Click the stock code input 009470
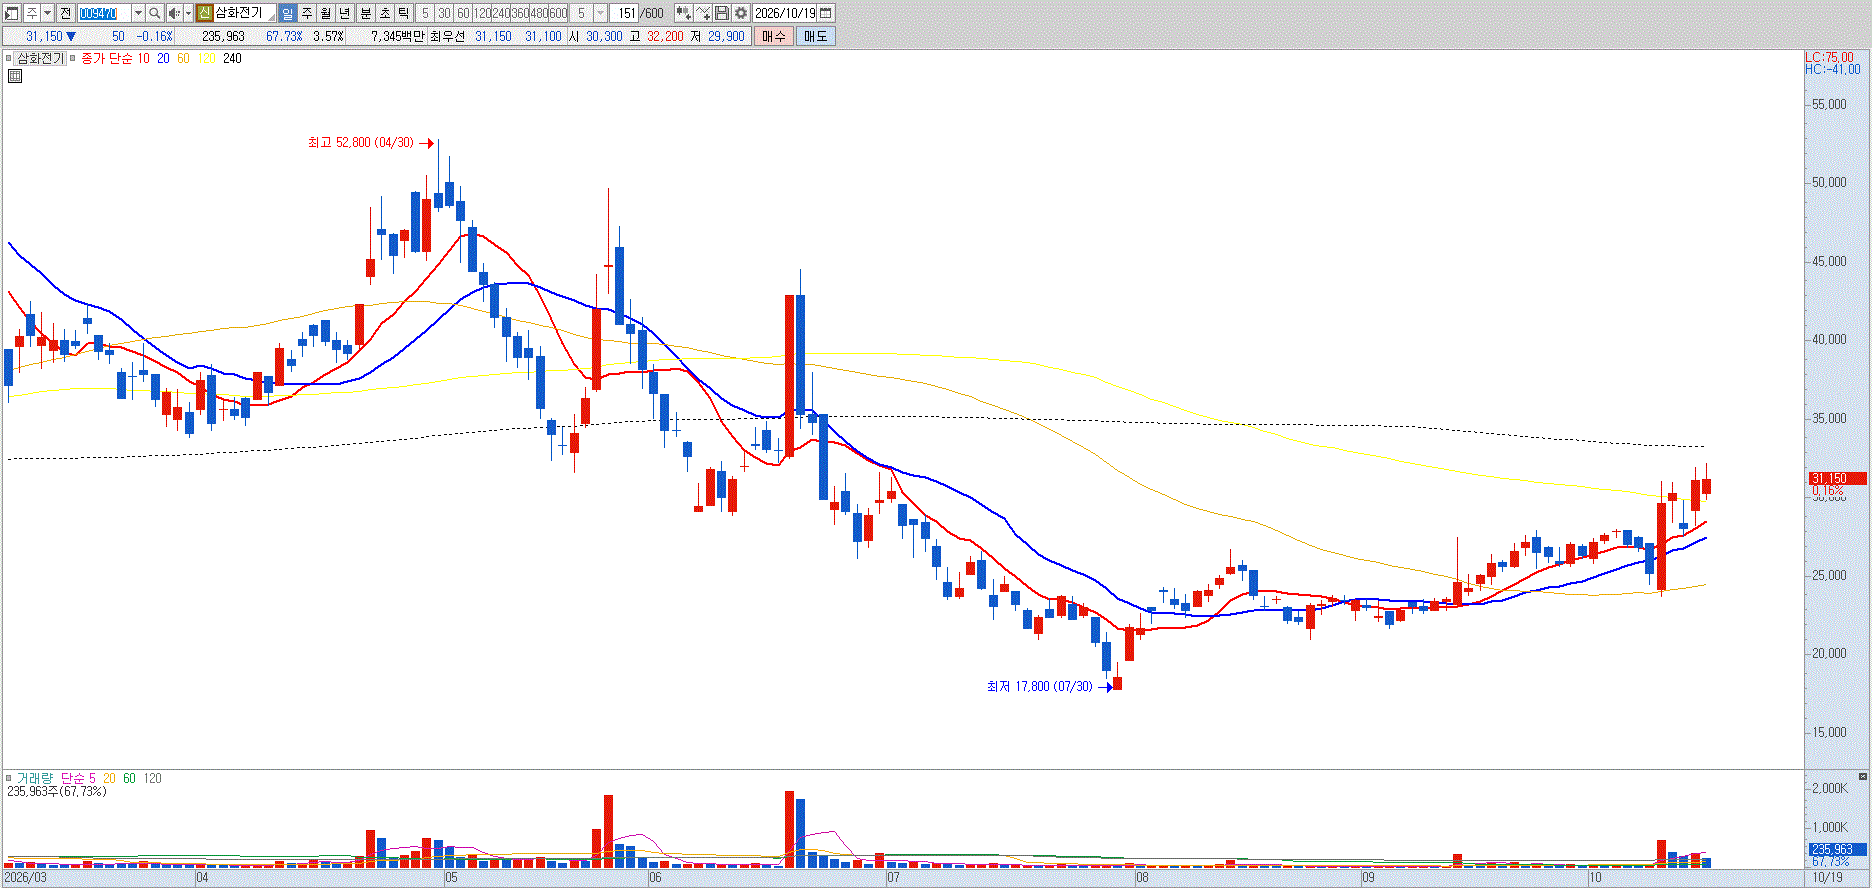Viewport: 1872px width, 888px height. point(104,13)
